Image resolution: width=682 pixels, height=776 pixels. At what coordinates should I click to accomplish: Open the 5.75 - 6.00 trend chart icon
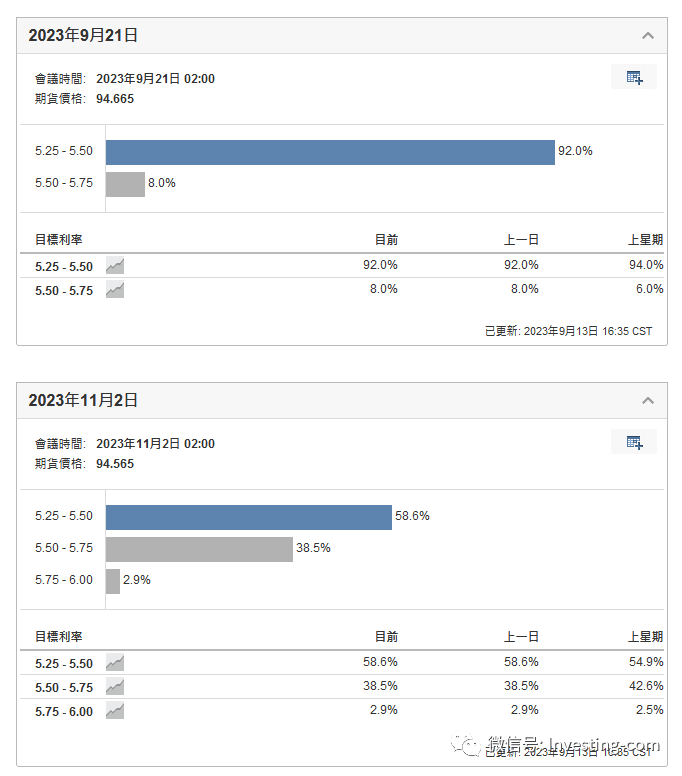click(115, 711)
